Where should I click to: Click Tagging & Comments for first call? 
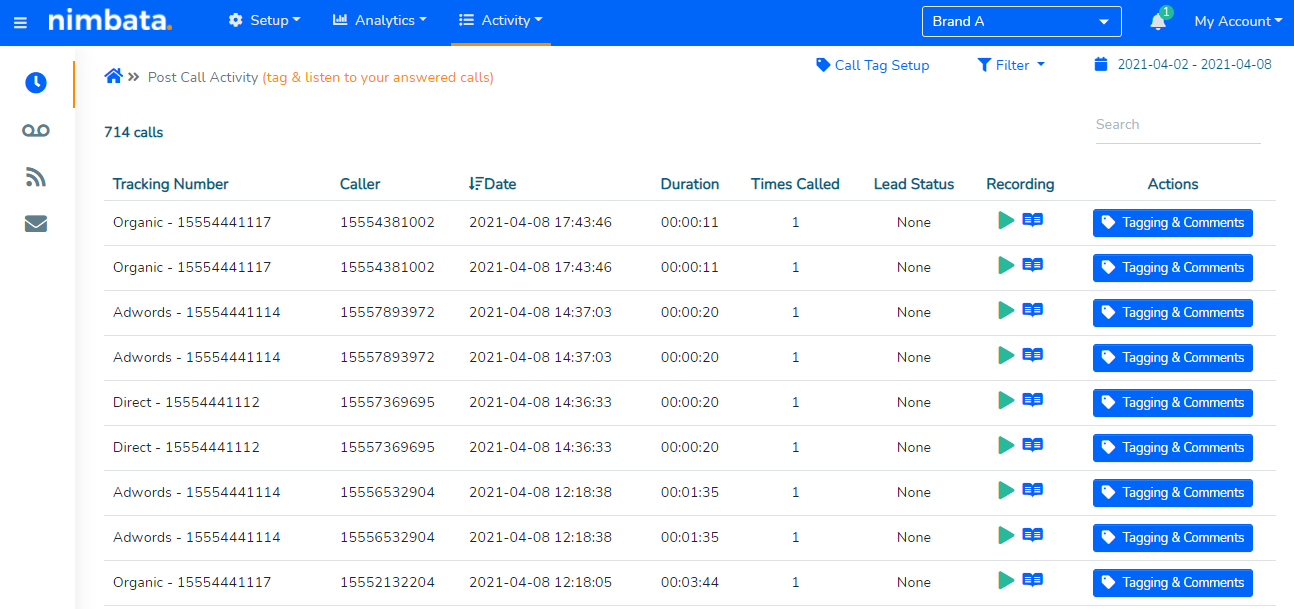click(1172, 223)
